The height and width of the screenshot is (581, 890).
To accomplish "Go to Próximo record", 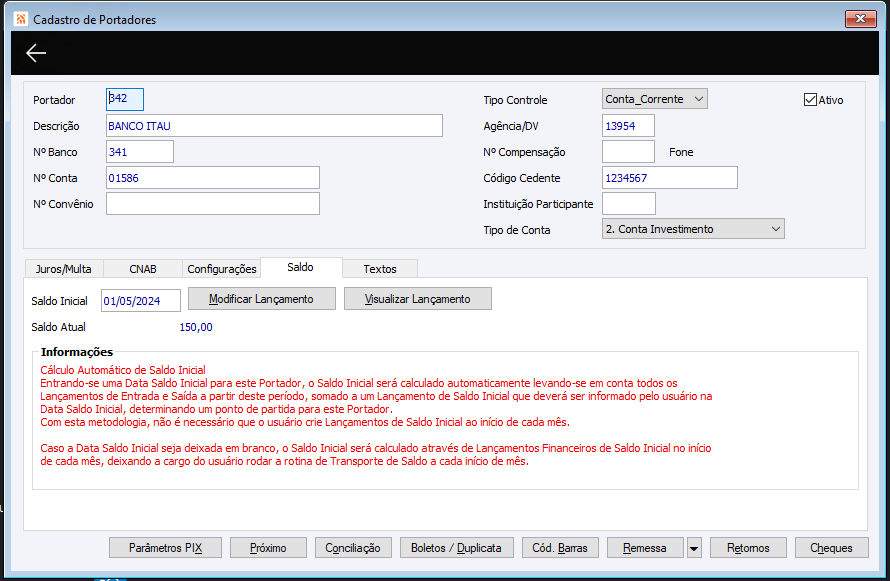I will pyautogui.click(x=268, y=548).
